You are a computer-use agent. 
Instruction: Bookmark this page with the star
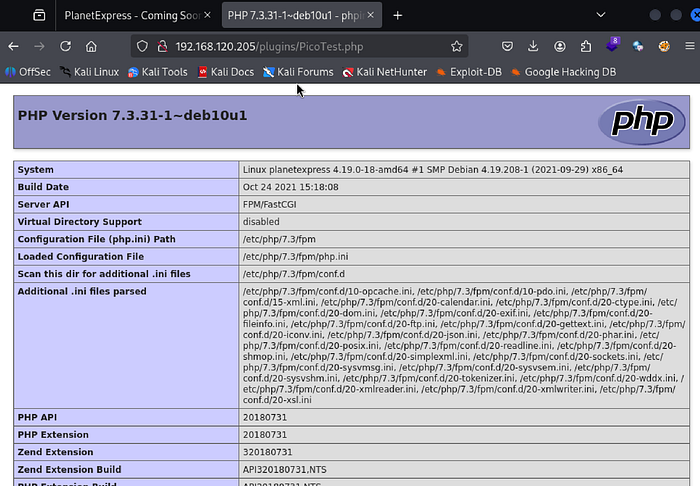coord(456,46)
